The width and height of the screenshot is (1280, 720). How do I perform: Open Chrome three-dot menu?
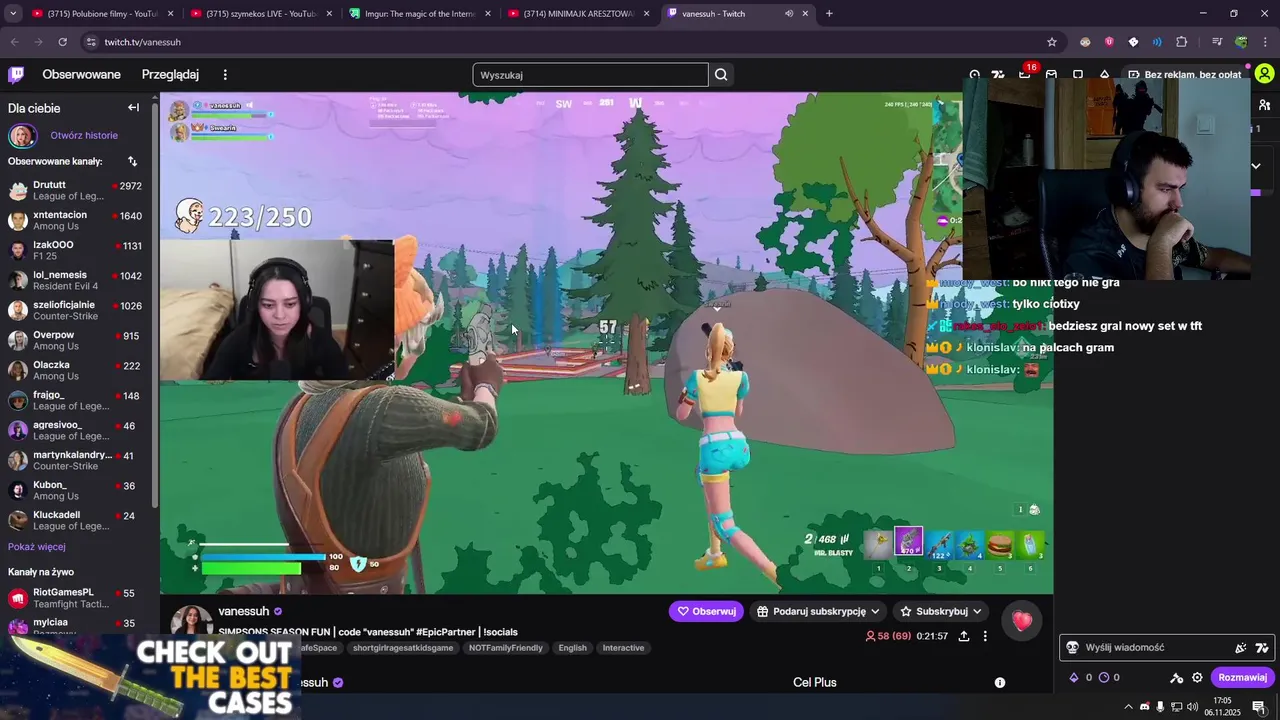pyautogui.click(x=1265, y=42)
